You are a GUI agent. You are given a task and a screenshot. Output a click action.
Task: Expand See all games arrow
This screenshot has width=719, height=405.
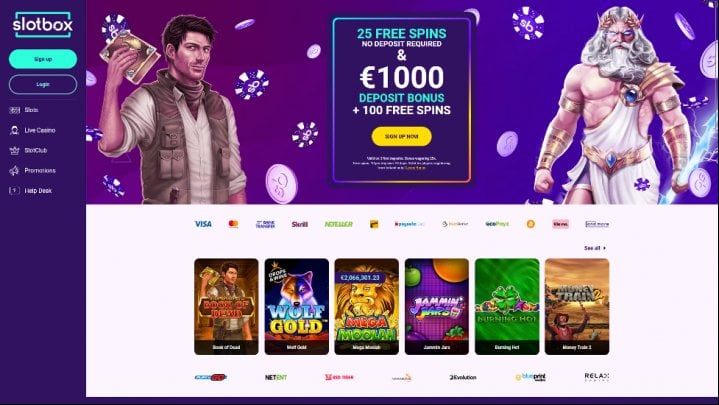(x=604, y=248)
